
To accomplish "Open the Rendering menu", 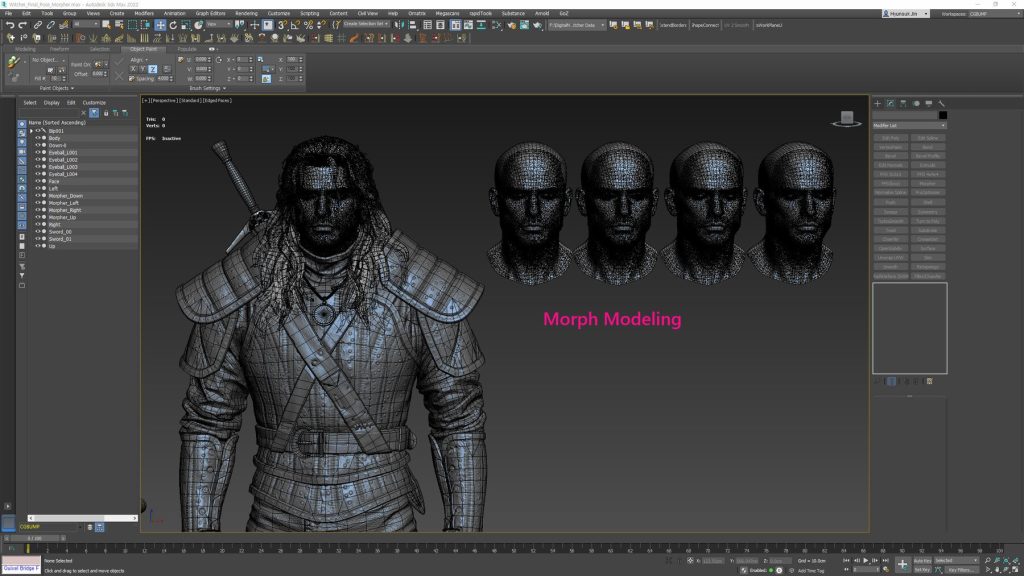I will coord(246,13).
